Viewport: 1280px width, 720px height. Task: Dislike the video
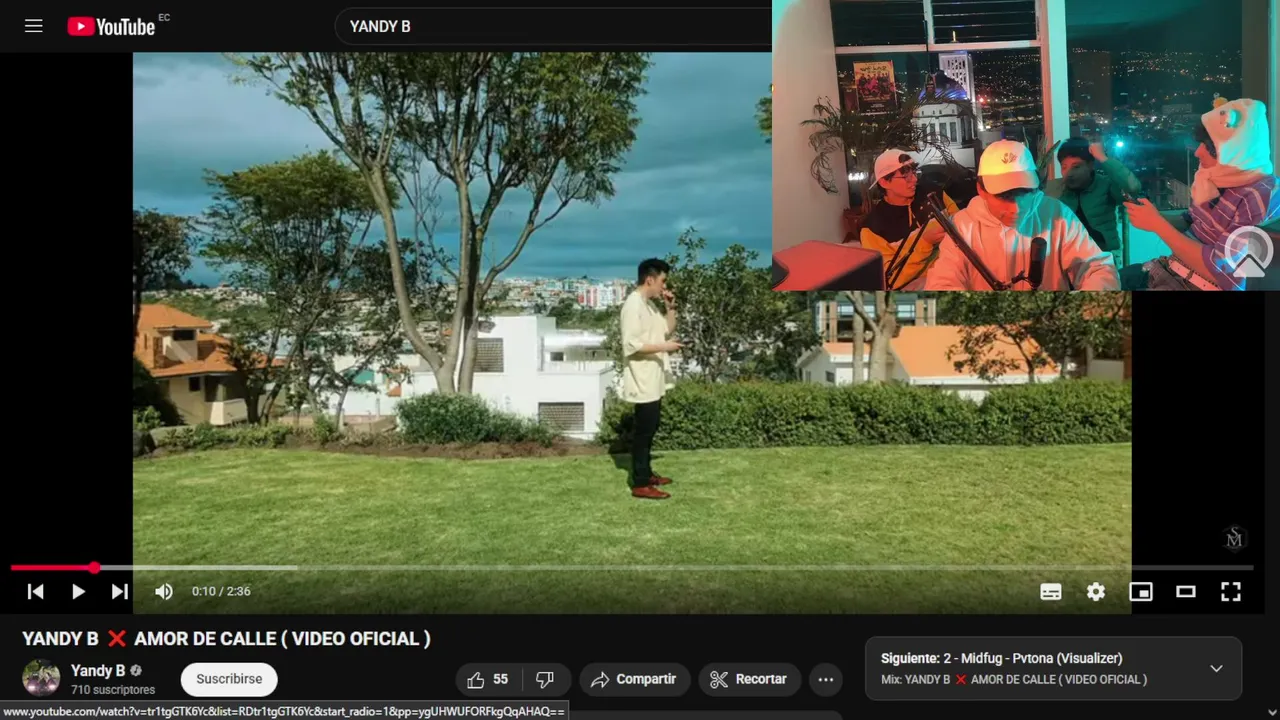click(x=545, y=679)
